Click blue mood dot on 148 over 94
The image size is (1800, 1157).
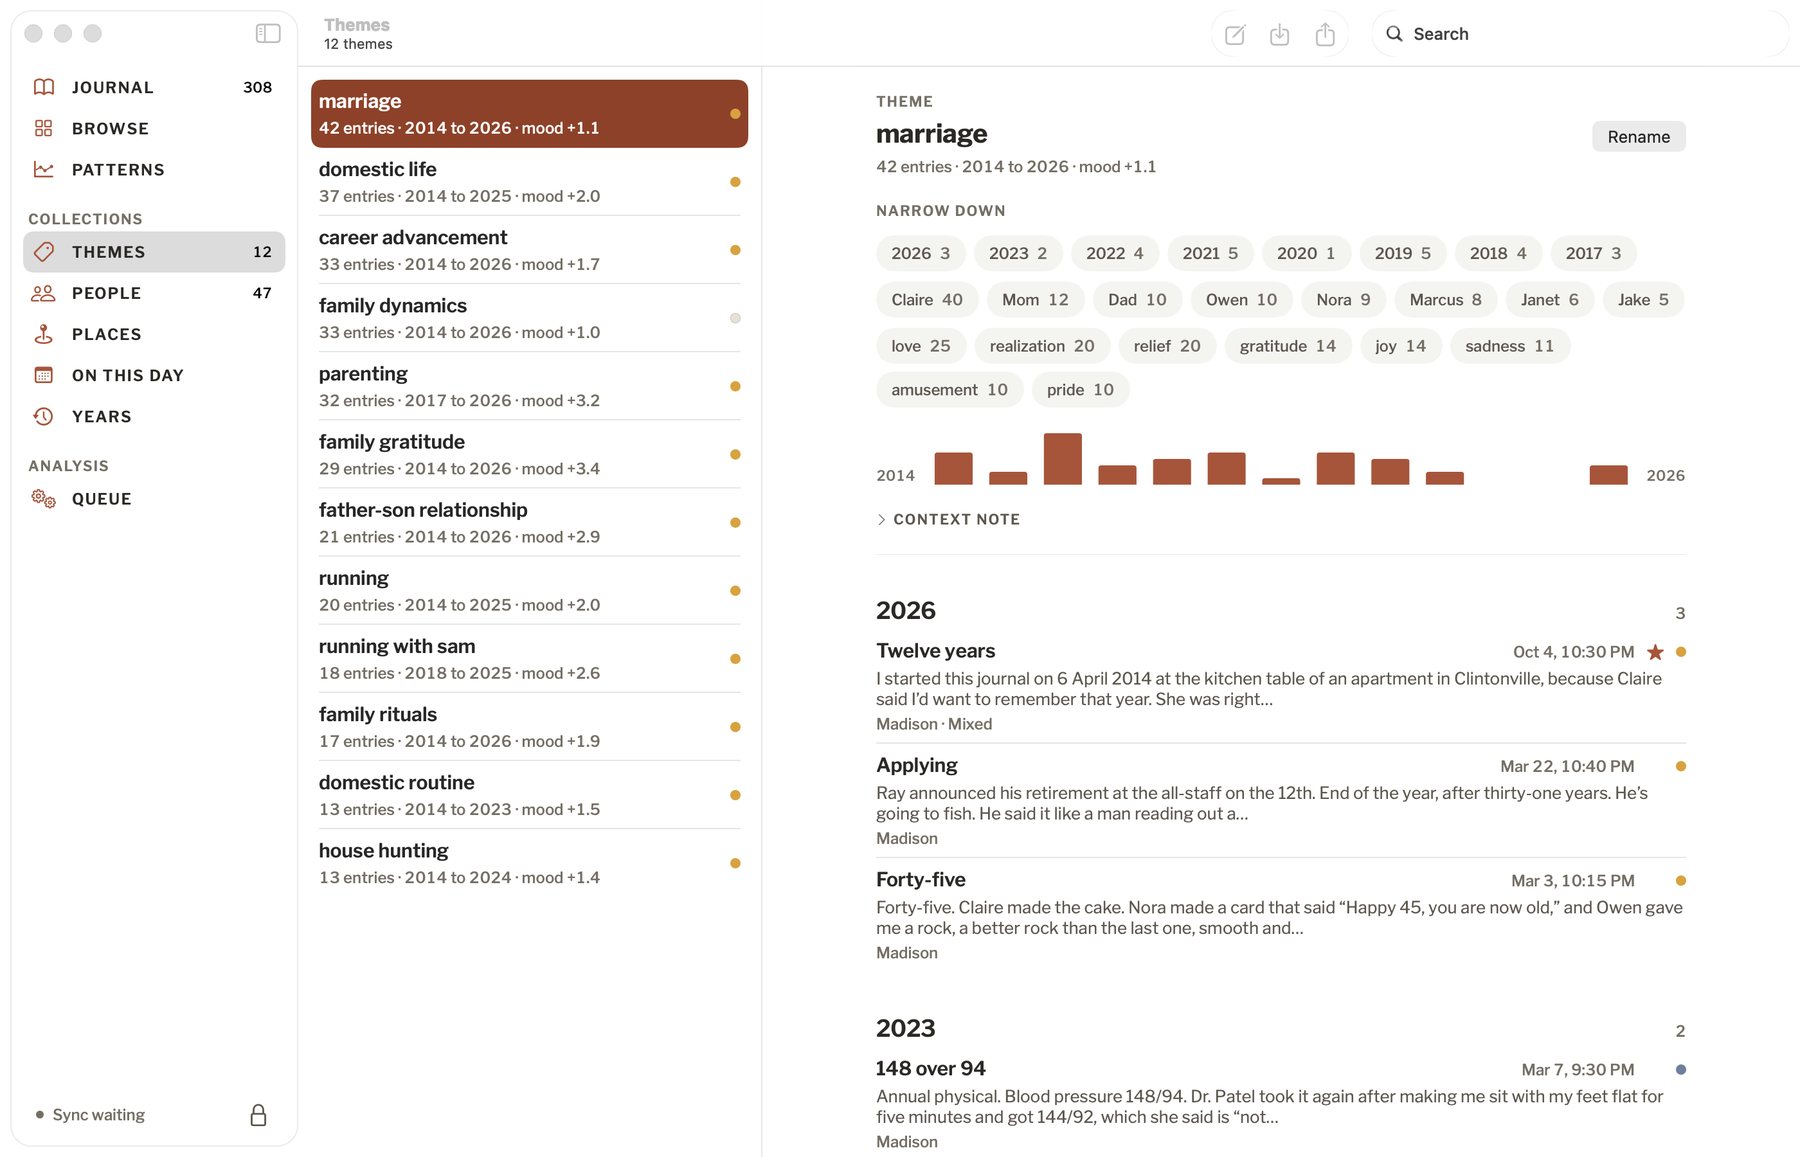coord(1681,1070)
